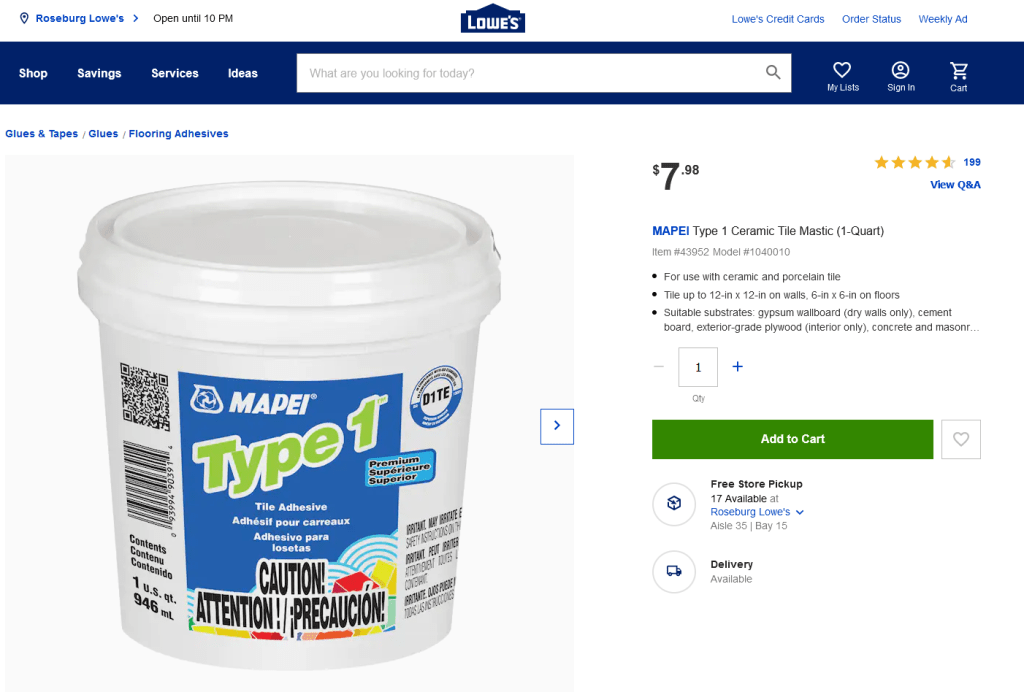The image size is (1024, 692).
Task: Open My Lists heart icon
Action: (x=842, y=70)
